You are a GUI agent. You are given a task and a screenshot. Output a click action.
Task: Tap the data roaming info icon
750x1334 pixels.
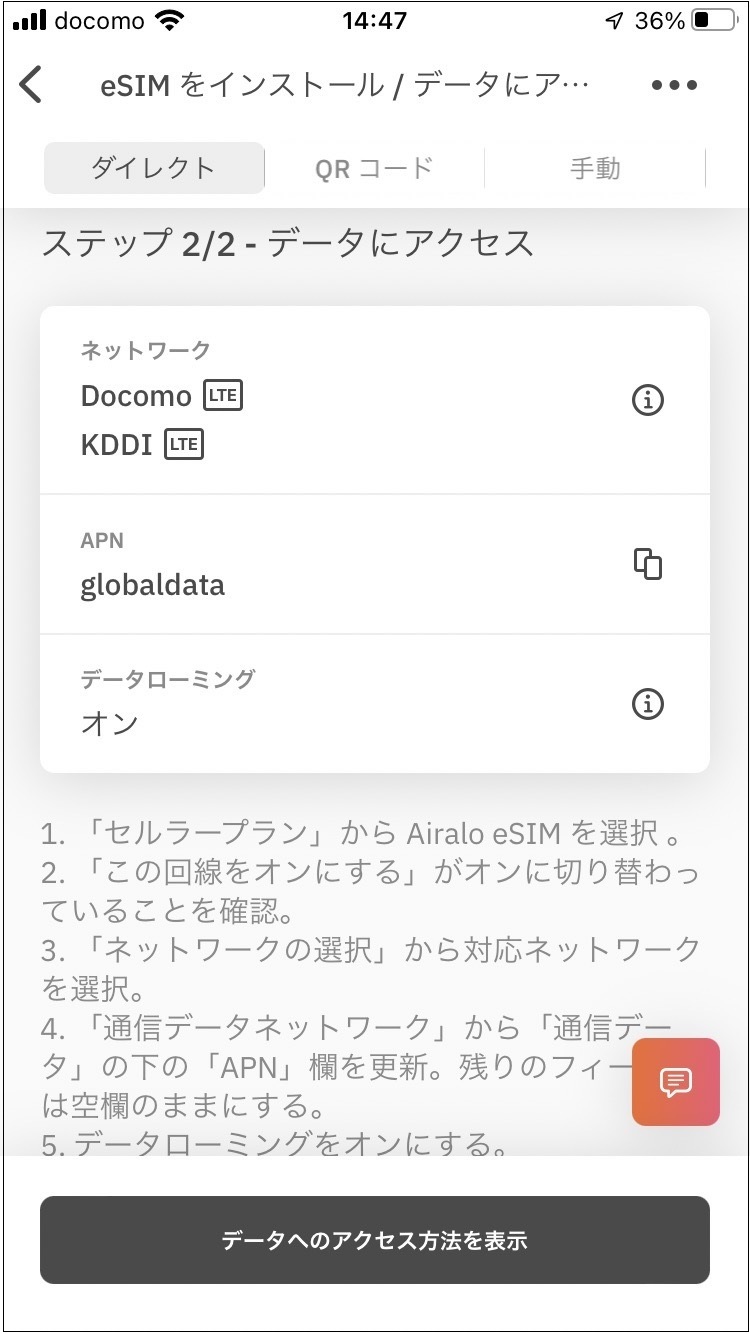(648, 704)
